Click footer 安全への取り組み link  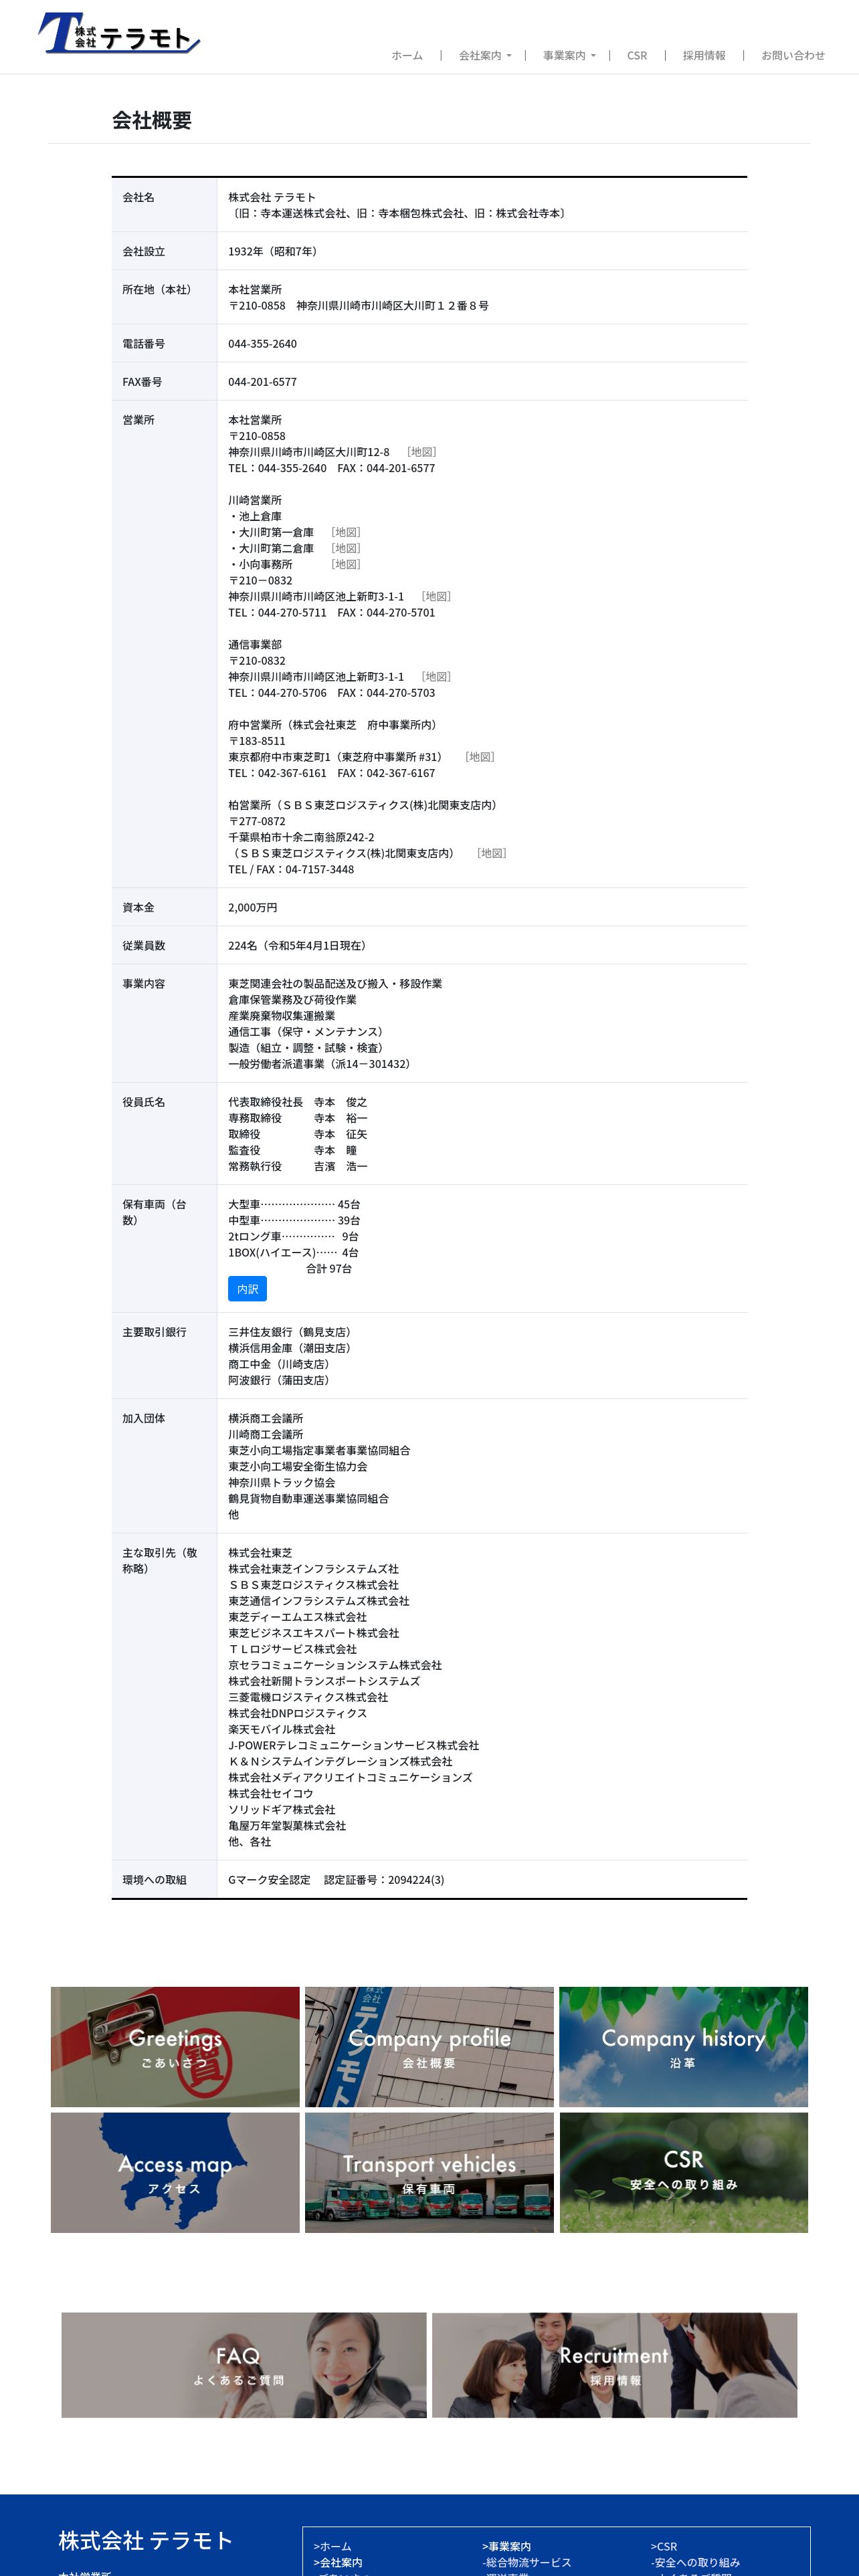695,2562
